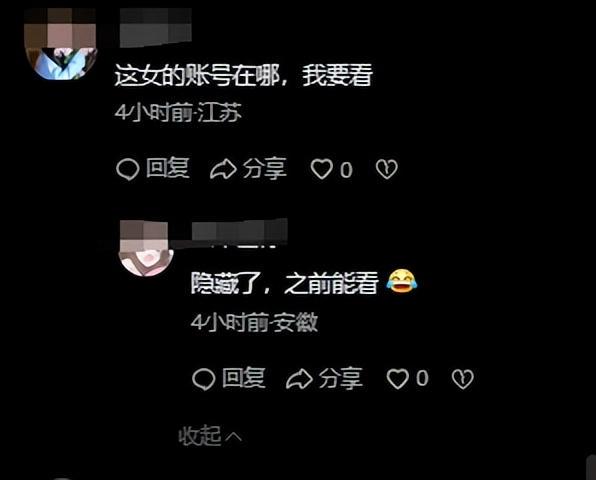Click share arrow icon on Jiangsu comment
The image size is (596, 480).
coord(224,169)
